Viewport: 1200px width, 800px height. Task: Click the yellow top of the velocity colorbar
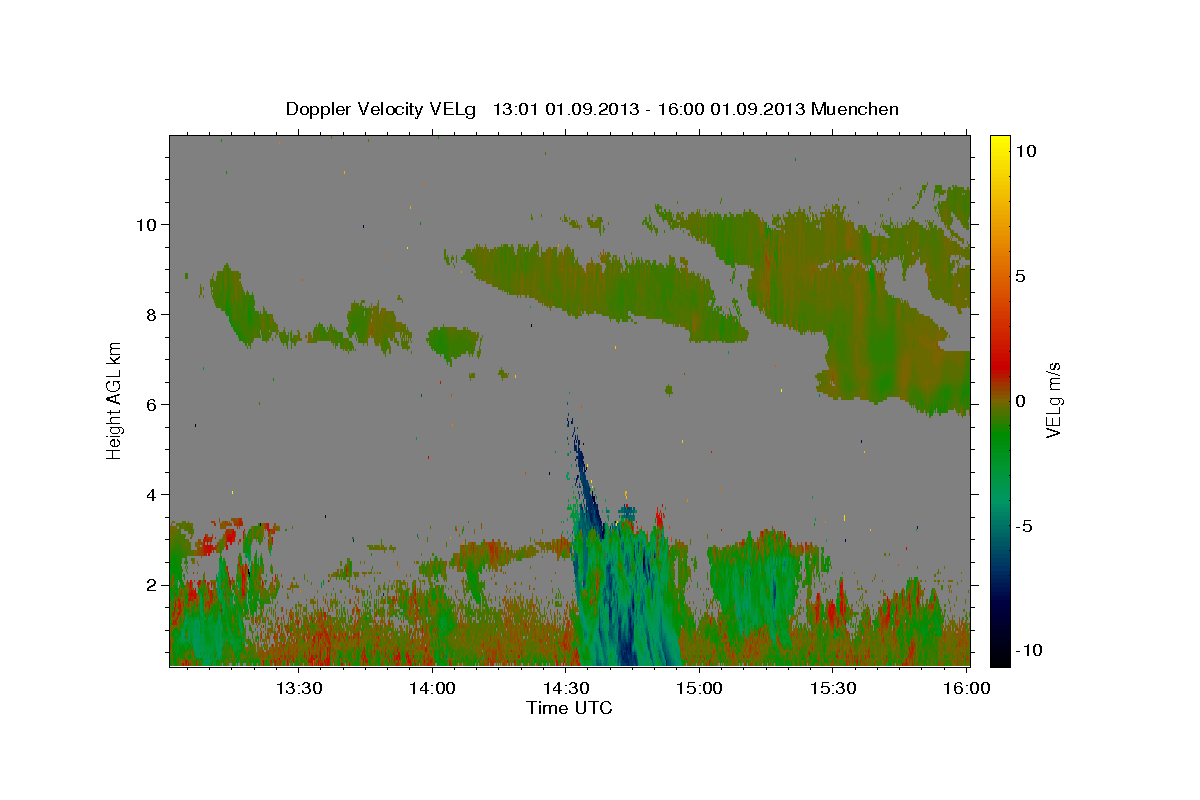tap(999, 143)
